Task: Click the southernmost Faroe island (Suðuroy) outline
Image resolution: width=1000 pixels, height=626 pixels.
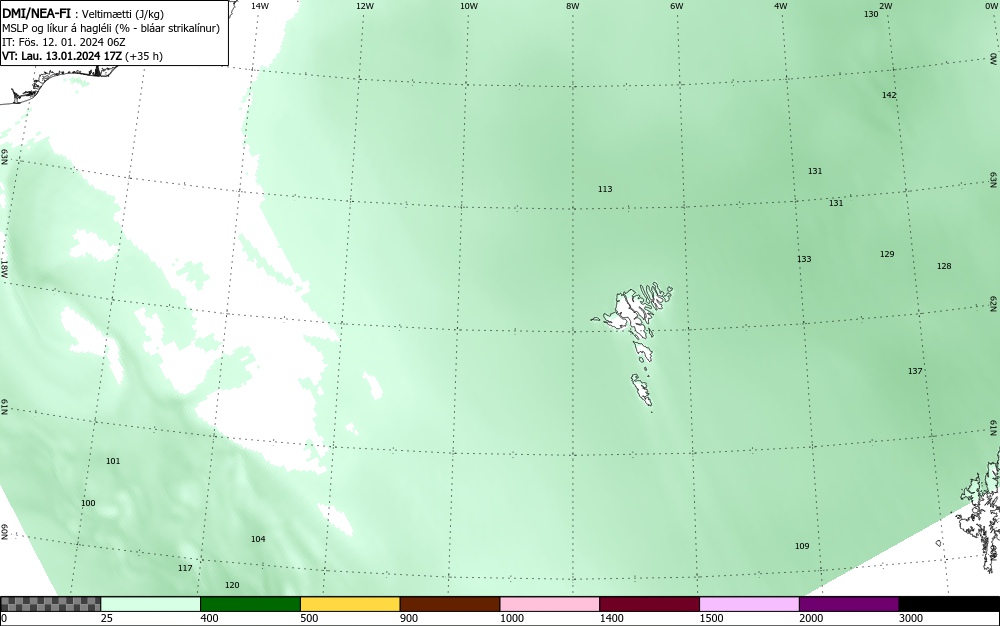Action: 642,389
